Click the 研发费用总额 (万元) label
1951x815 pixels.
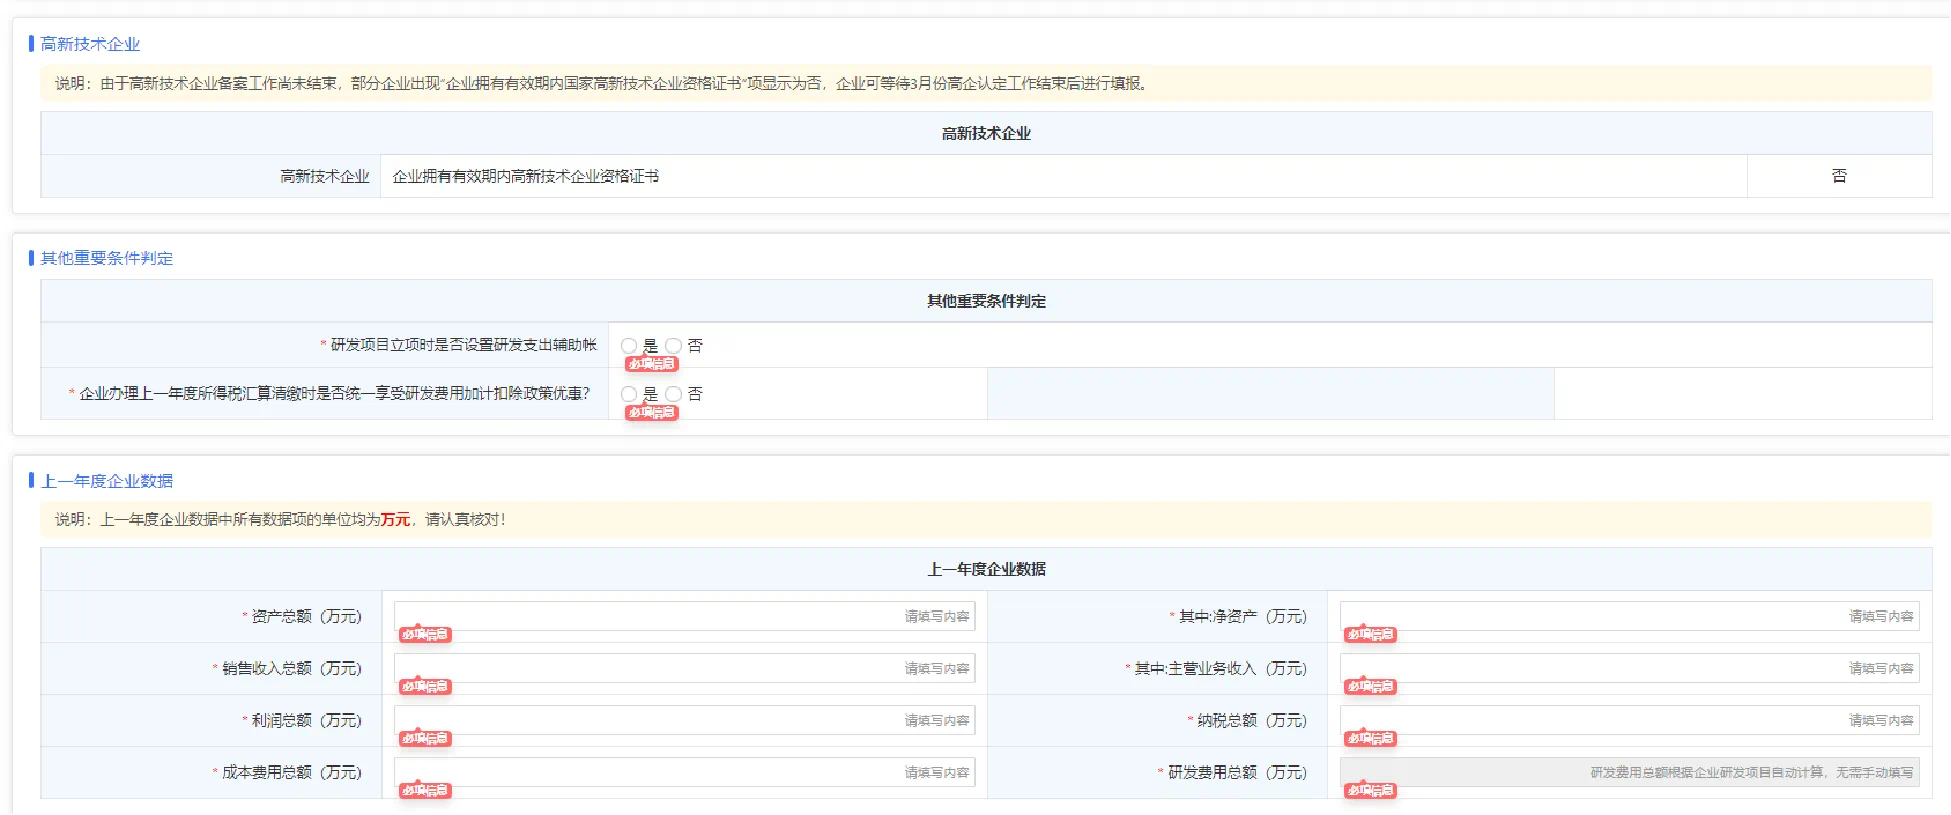(1237, 772)
